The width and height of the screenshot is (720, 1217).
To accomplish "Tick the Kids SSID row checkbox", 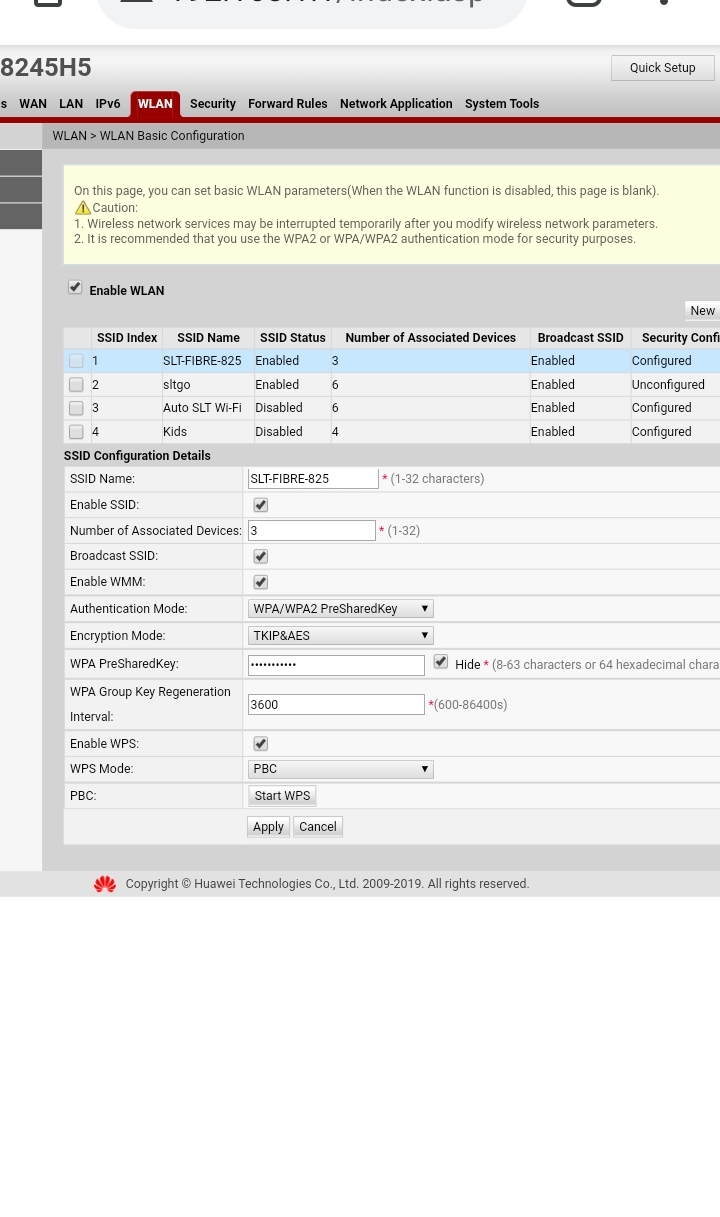I will 76,432.
